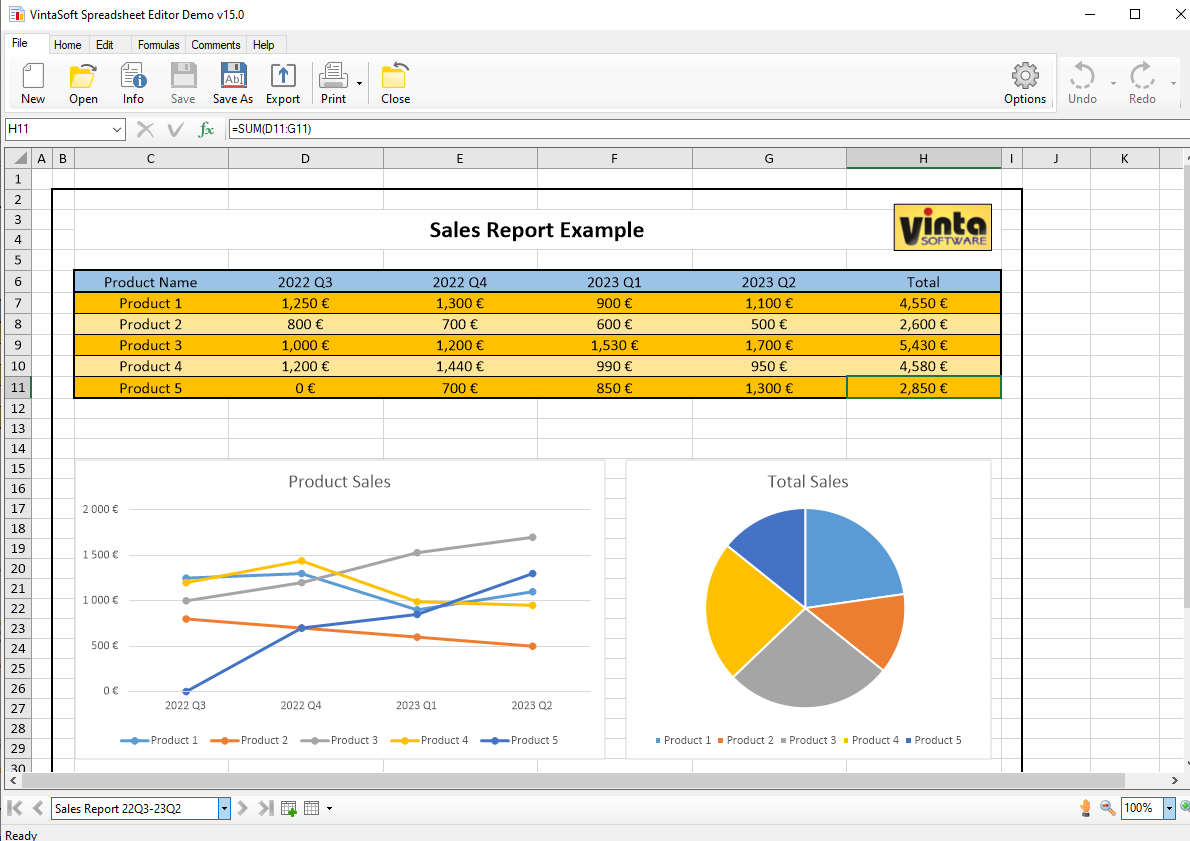
Task: Go to the previous worksheet
Action: click(37, 808)
